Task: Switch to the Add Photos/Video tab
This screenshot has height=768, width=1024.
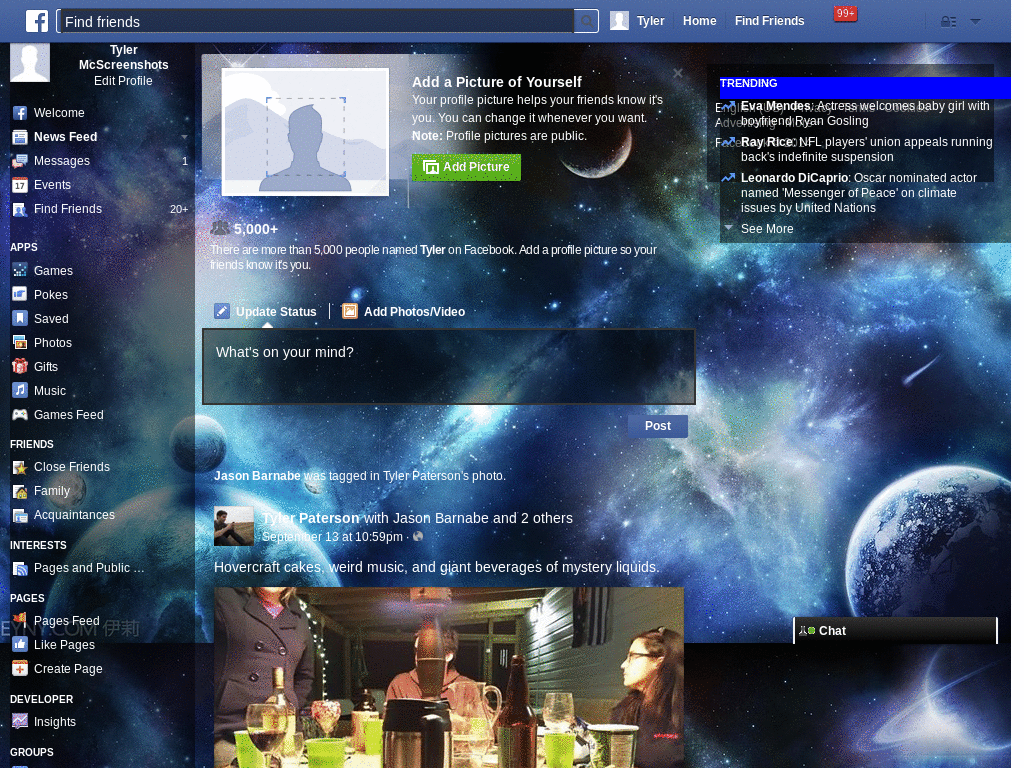Action: click(x=413, y=311)
